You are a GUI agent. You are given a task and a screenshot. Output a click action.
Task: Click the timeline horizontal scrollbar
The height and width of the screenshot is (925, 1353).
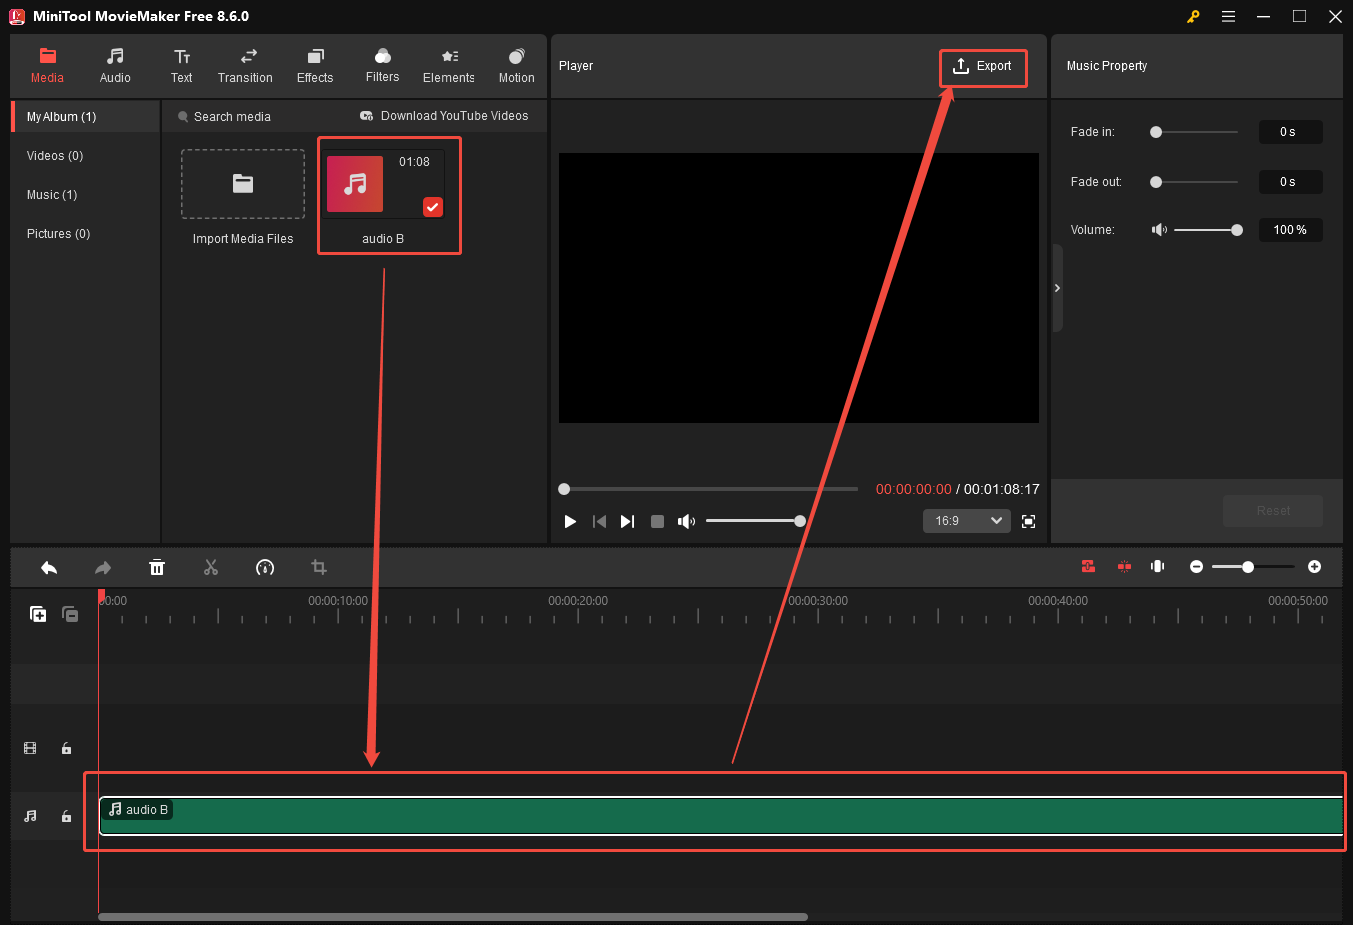click(453, 917)
